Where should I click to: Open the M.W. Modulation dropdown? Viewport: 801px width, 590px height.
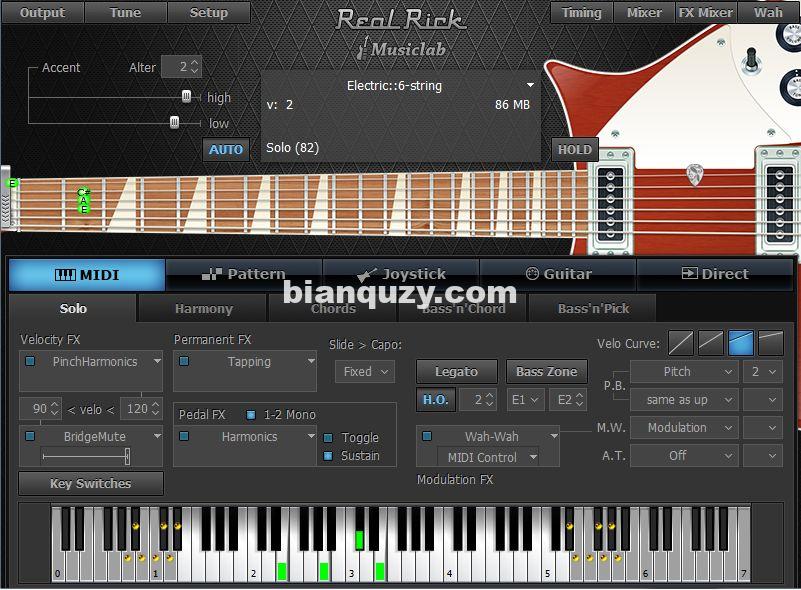tap(684, 428)
